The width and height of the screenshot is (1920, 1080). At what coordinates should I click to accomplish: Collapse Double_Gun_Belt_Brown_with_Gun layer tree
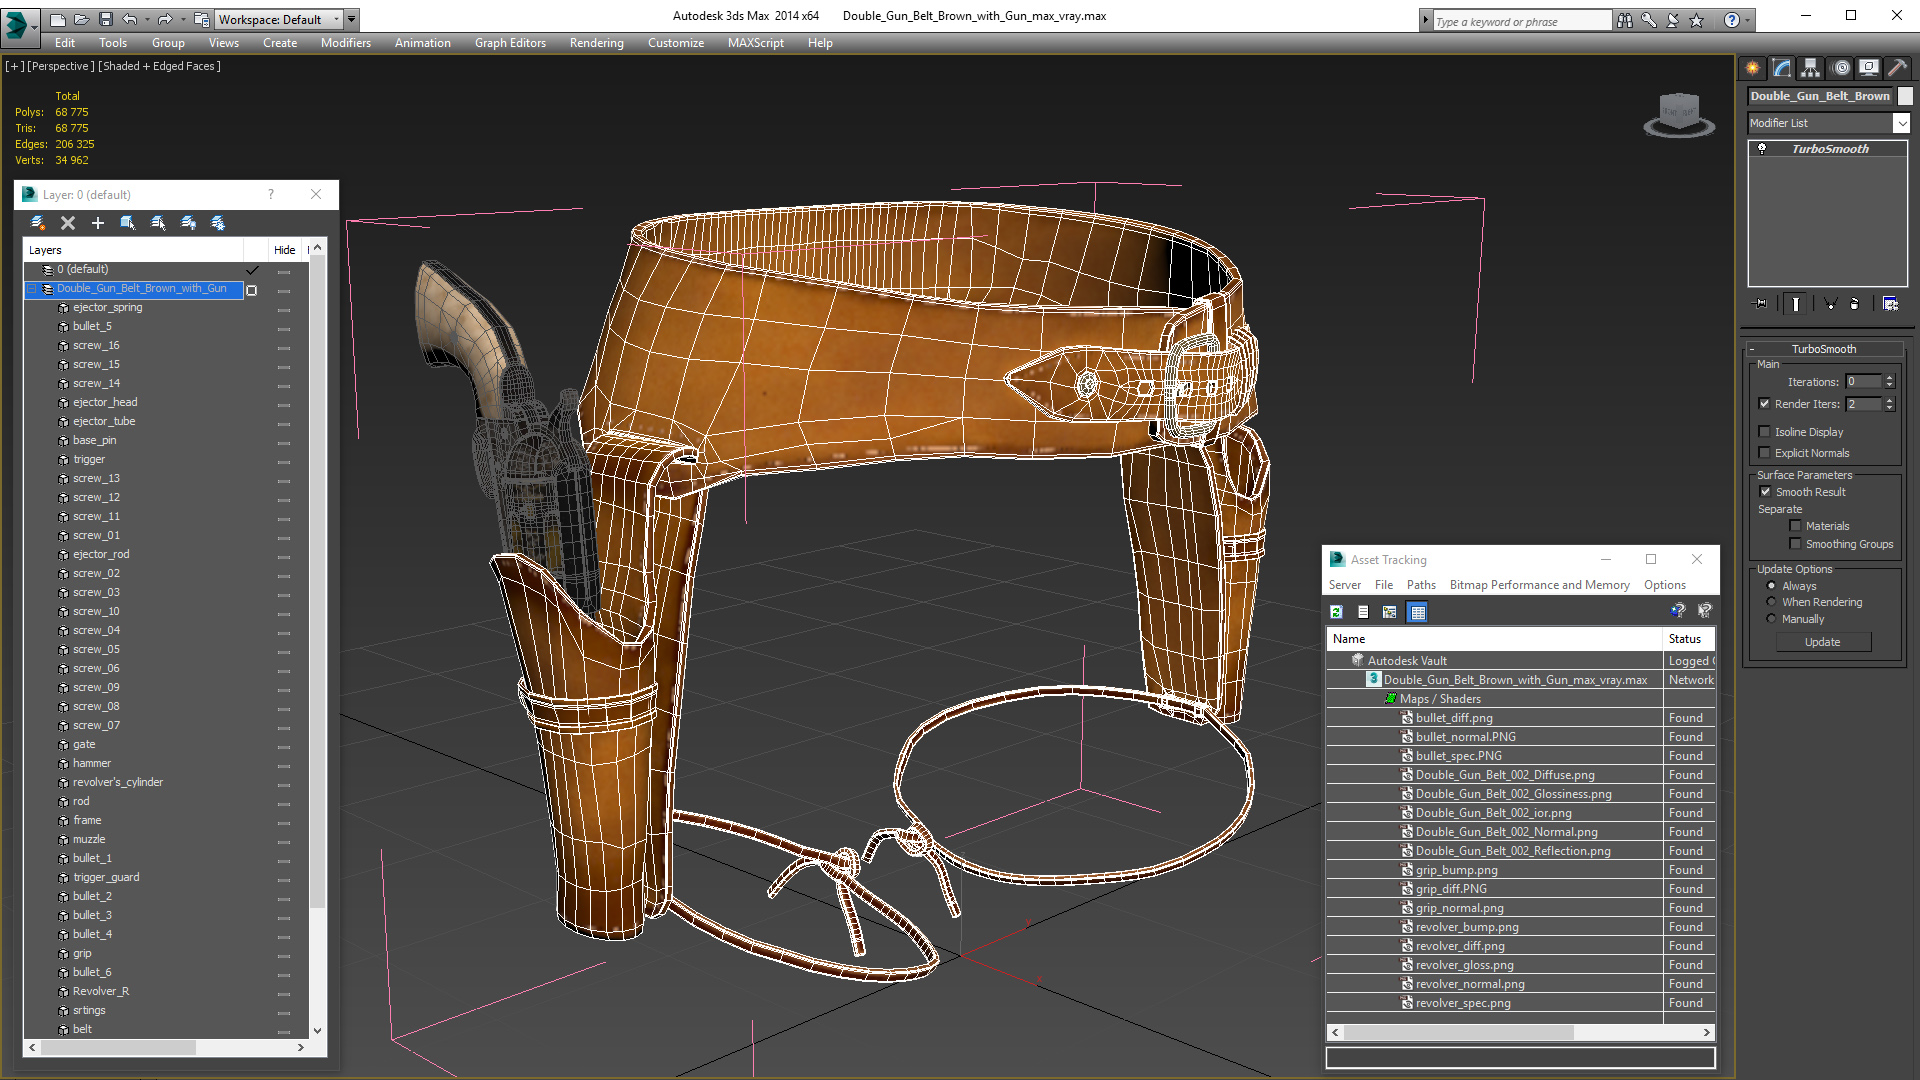(32, 288)
